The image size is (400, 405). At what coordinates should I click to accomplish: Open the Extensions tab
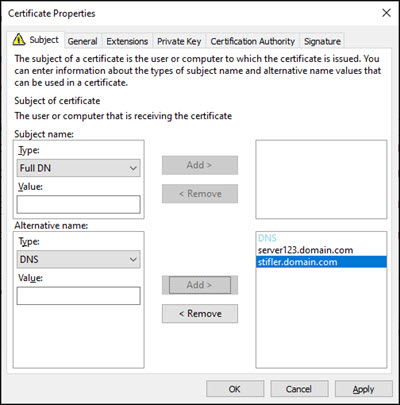tap(127, 41)
